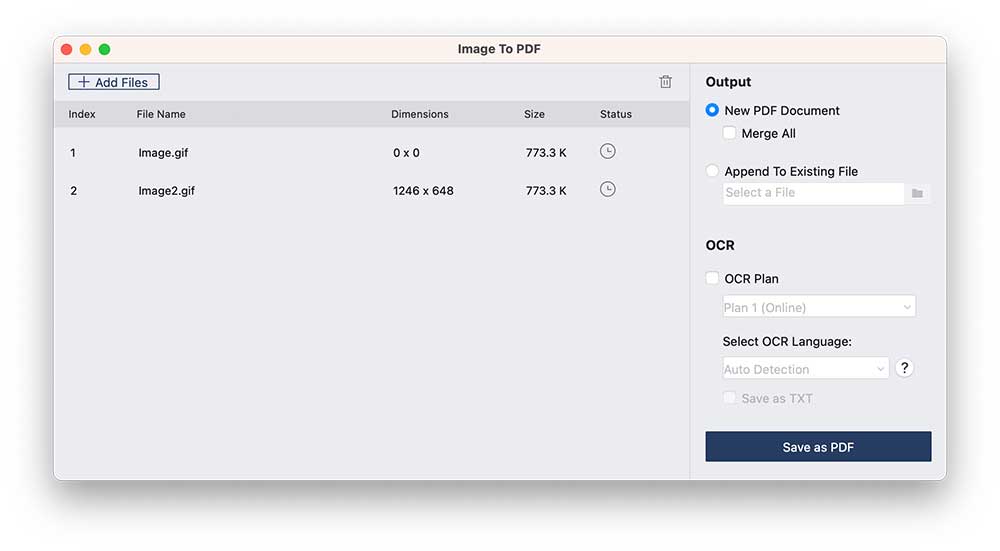Image resolution: width=1000 pixels, height=551 pixels.
Task: Click the pending clock status icon for Image.gif
Action: (607, 152)
